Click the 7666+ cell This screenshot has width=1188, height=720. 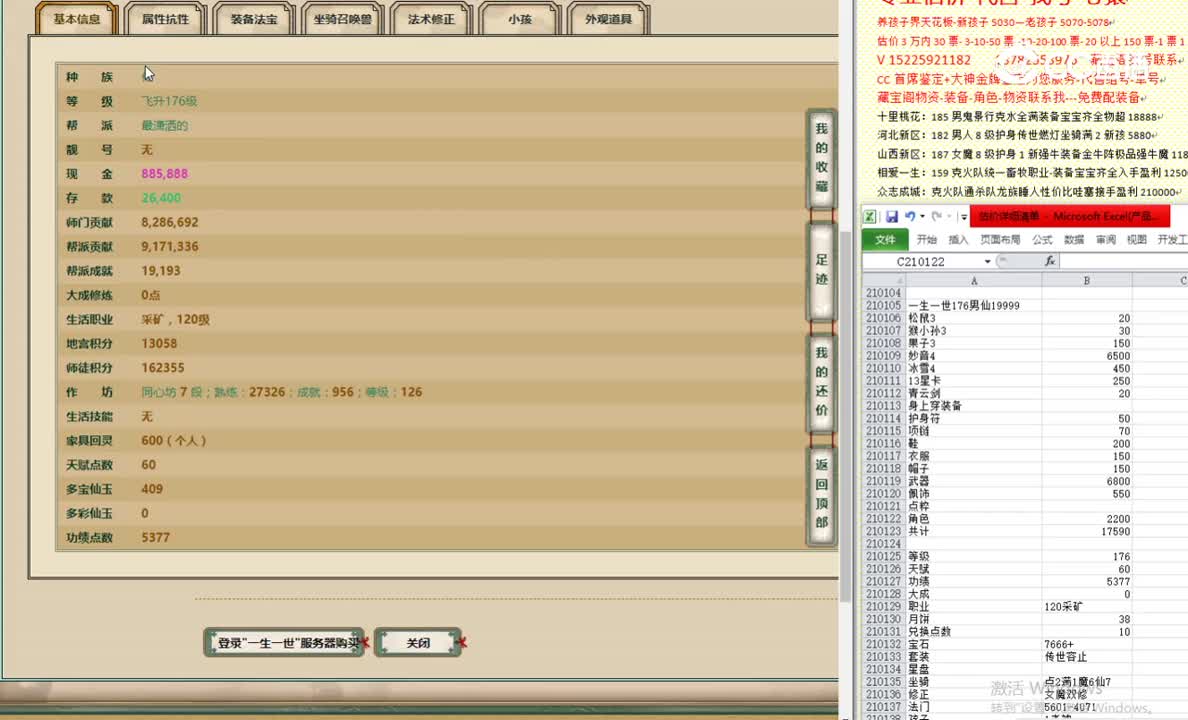[1087, 644]
